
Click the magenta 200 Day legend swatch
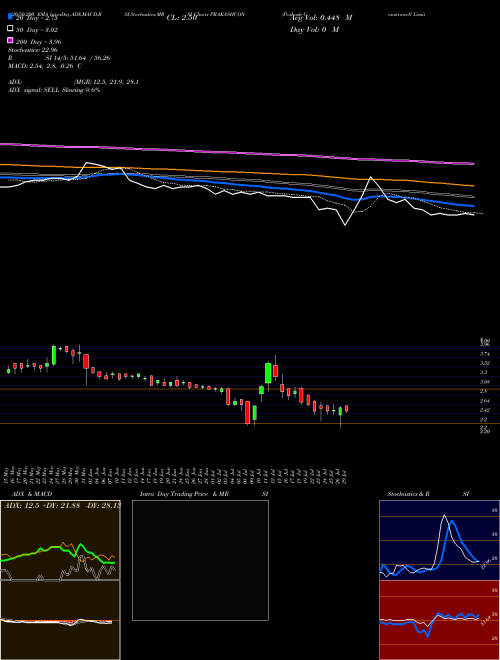pyautogui.click(x=10, y=40)
